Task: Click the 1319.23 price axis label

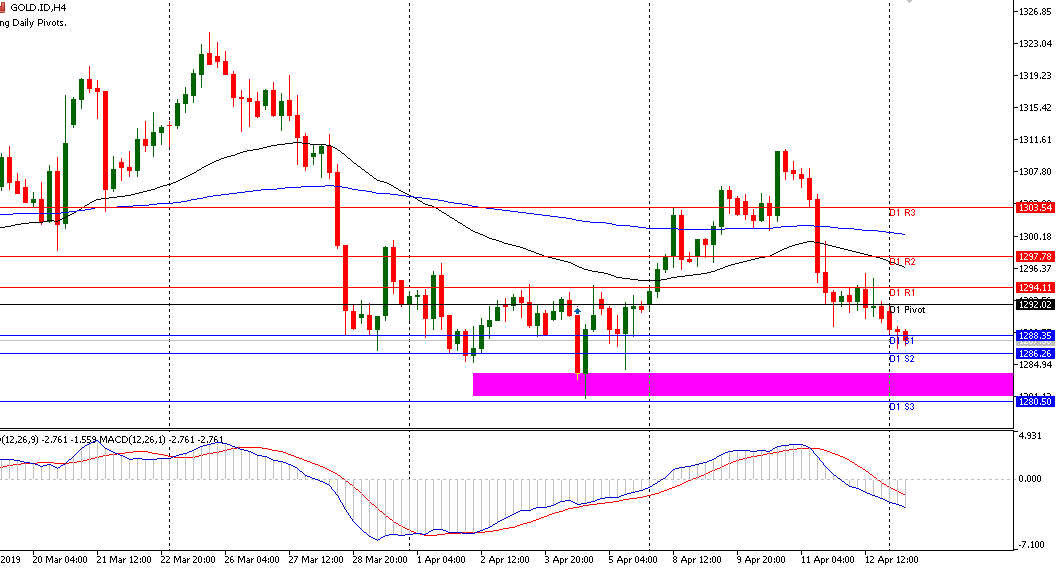Action: pos(1035,76)
